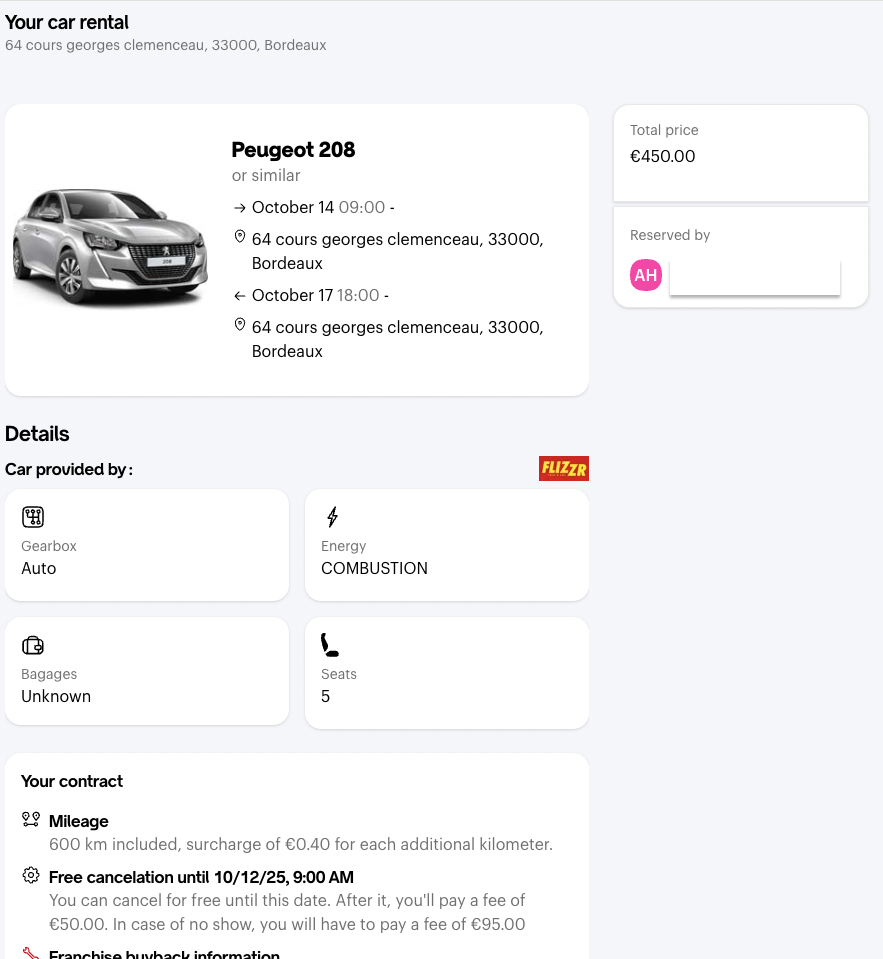Click the free cancelation gear icon
Image resolution: width=883 pixels, height=959 pixels.
(x=31, y=877)
